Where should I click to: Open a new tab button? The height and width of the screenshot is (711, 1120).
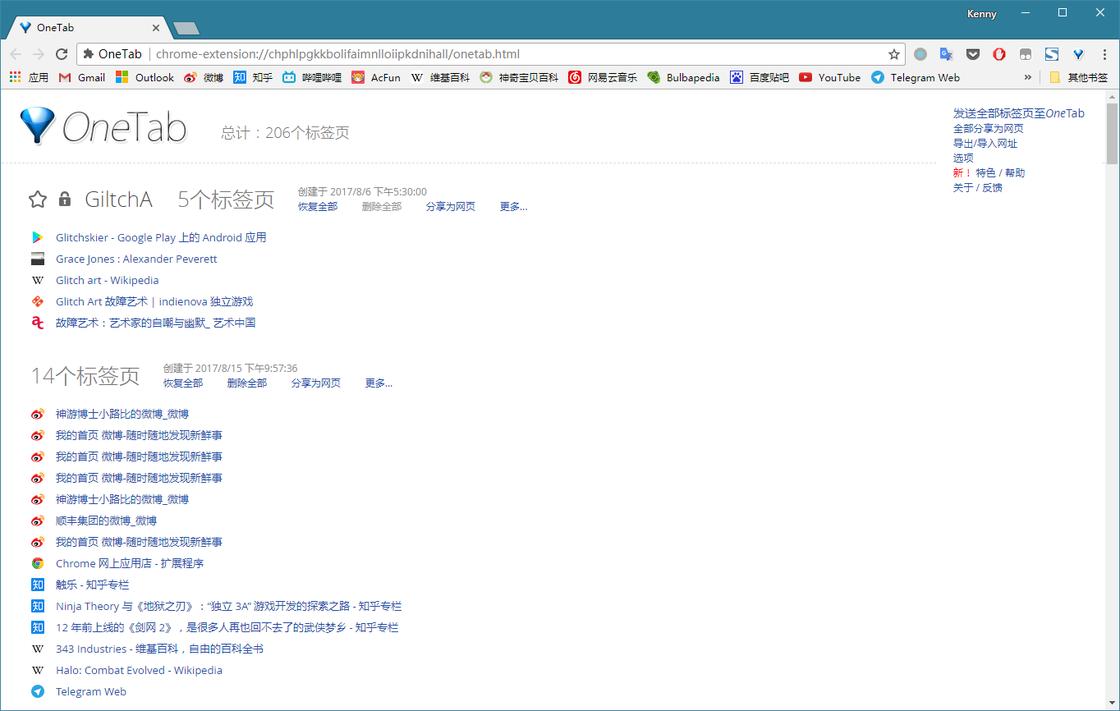[x=186, y=29]
